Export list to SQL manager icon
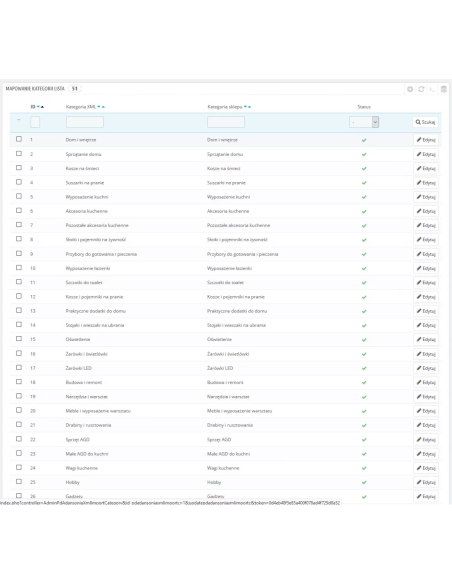This screenshot has height=584, width=452. tap(443, 89)
